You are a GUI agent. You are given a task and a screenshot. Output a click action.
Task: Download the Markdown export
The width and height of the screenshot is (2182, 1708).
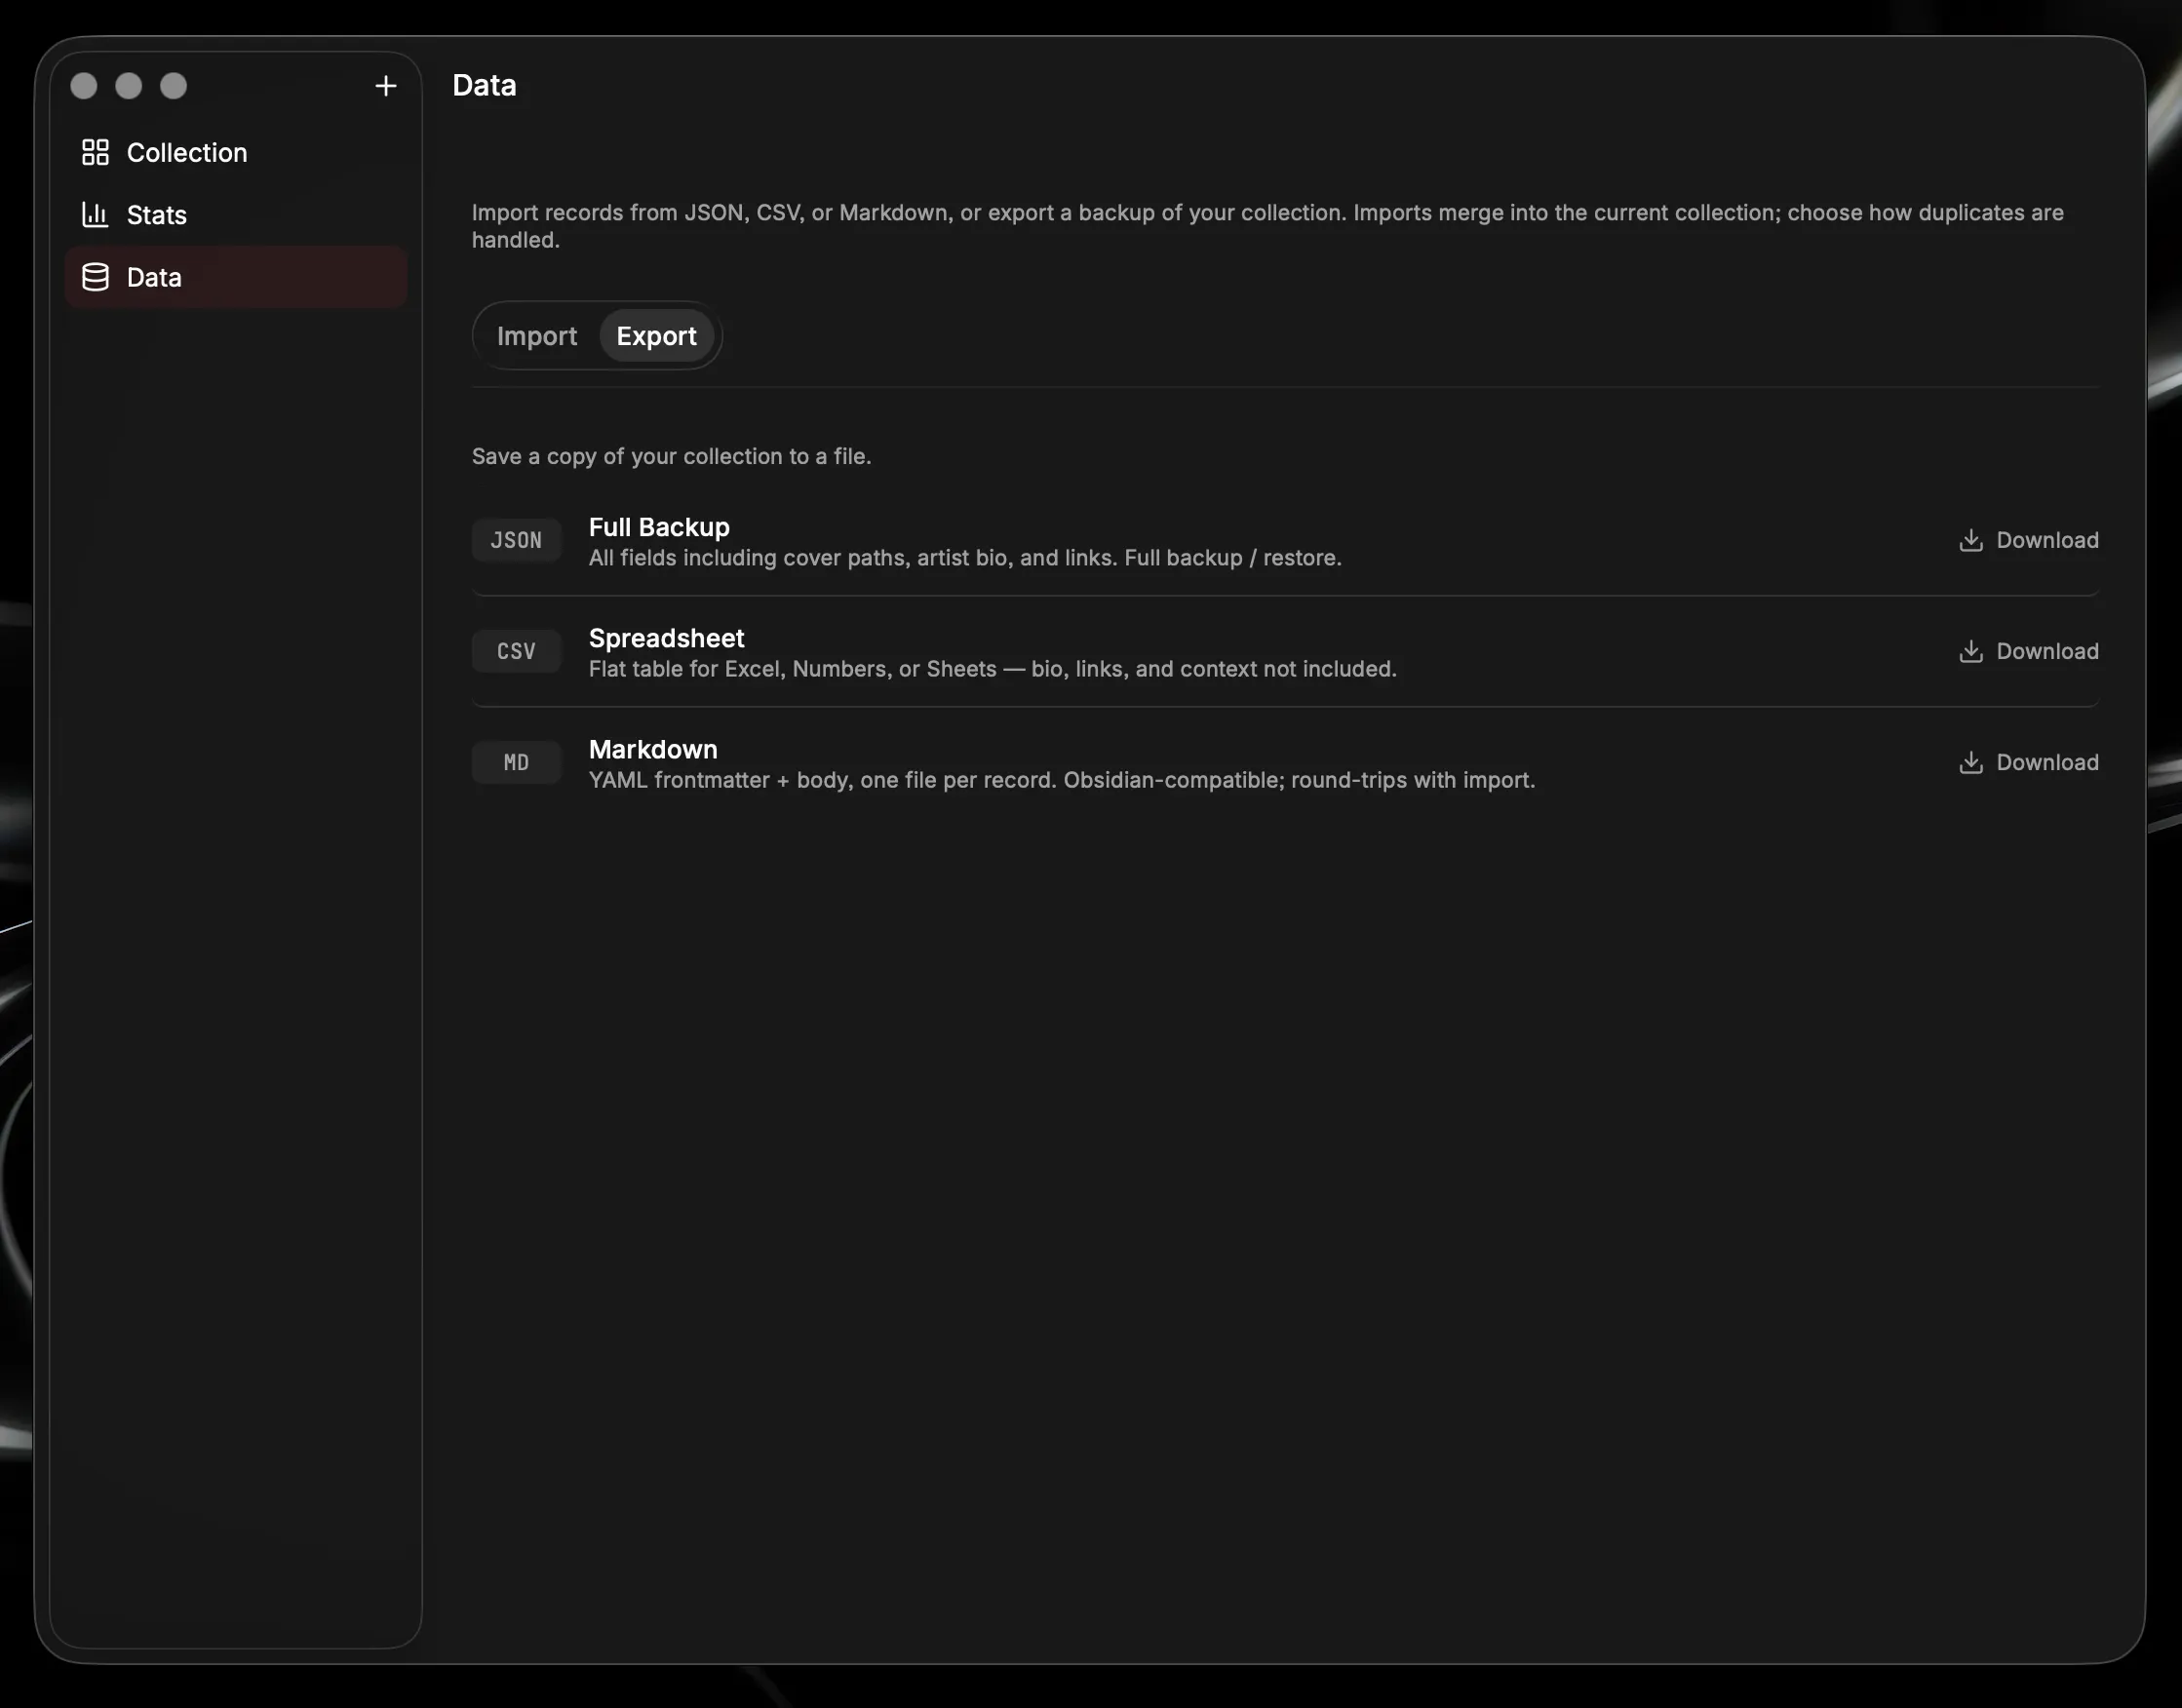(x=2028, y=762)
